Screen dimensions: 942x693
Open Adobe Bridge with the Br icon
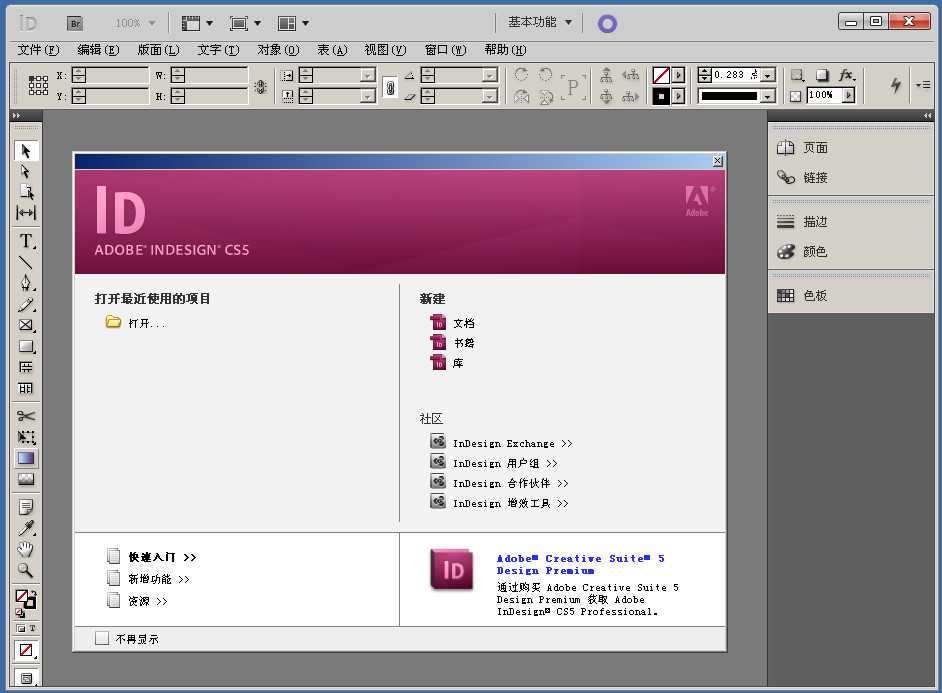(75, 23)
